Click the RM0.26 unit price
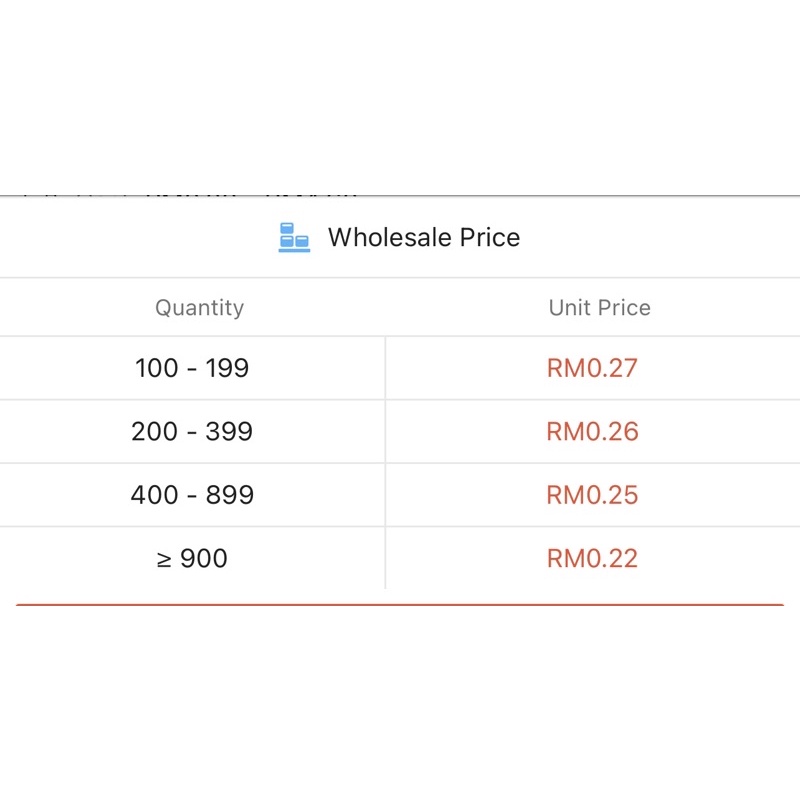Screen dimensions: 800x800 coord(592,432)
